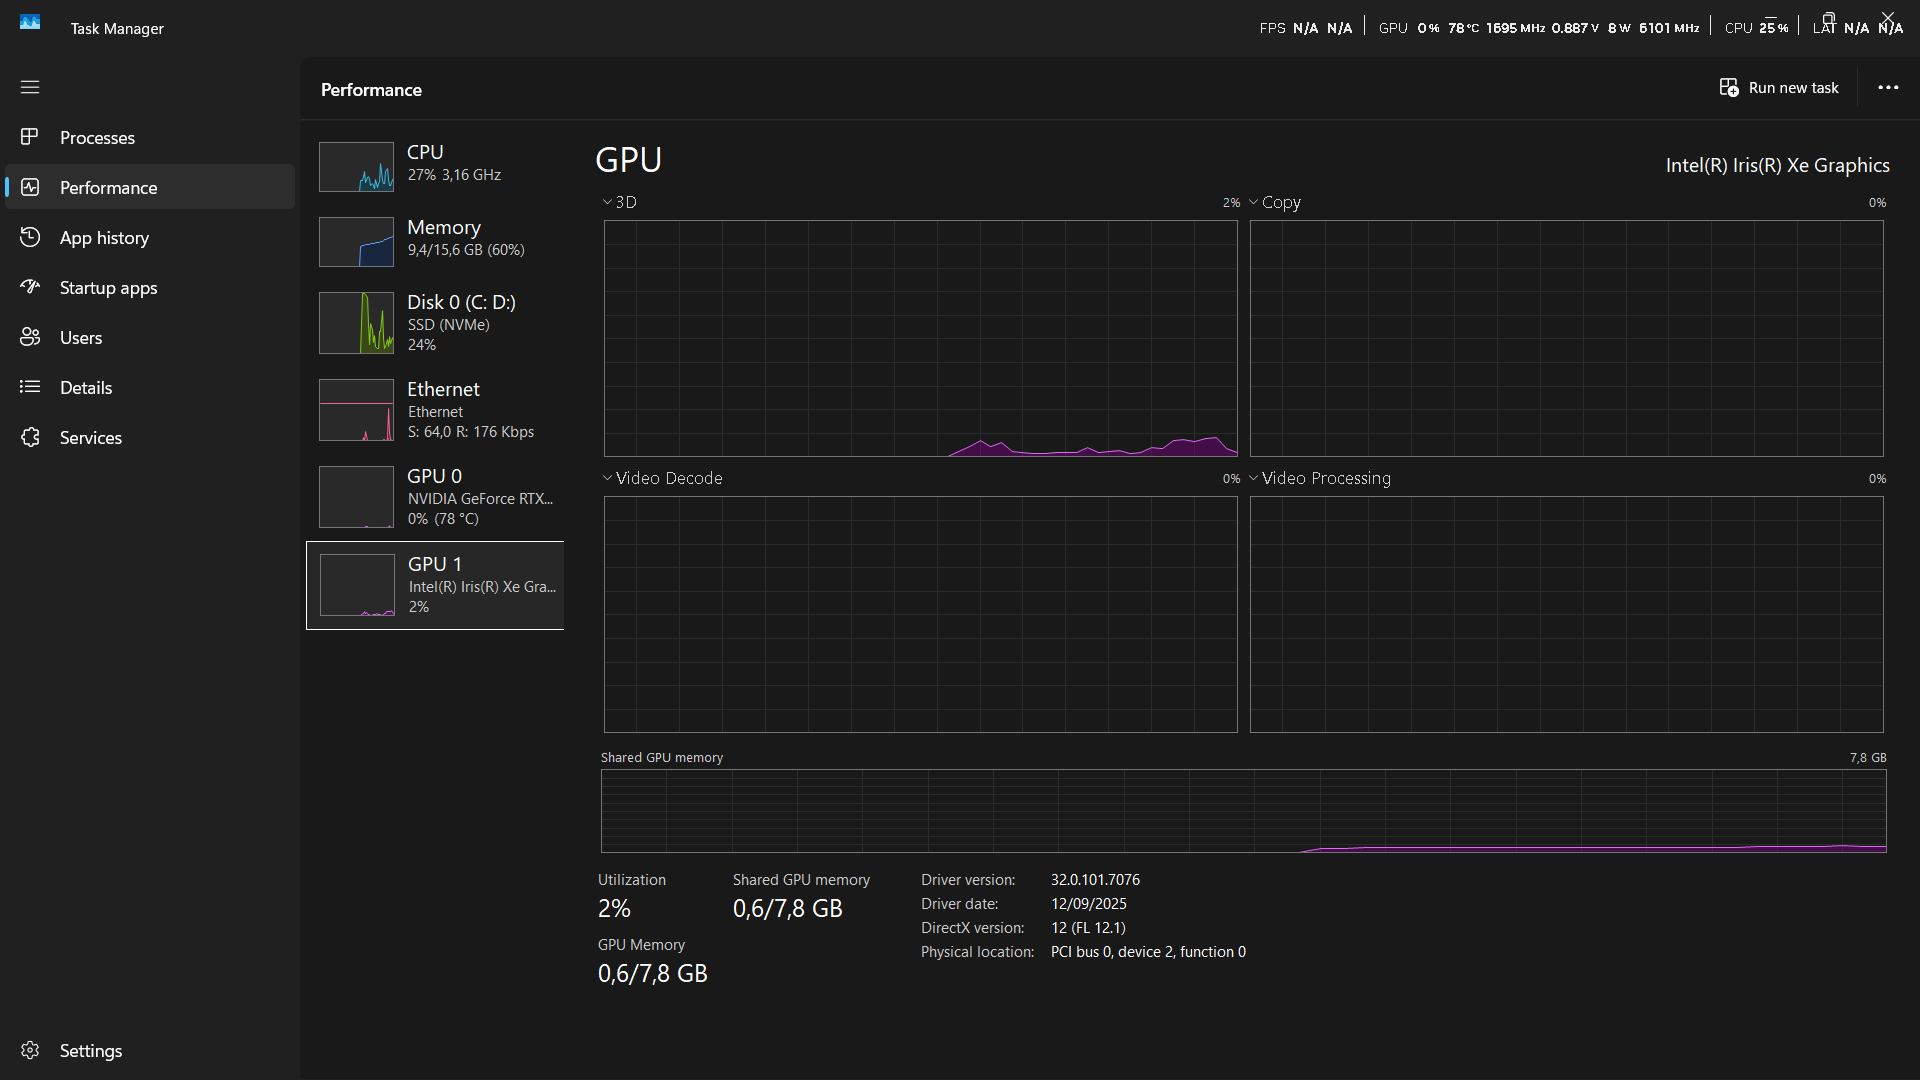1920x1080 pixels.
Task: Open the Settings gear icon
Action: point(30,1050)
